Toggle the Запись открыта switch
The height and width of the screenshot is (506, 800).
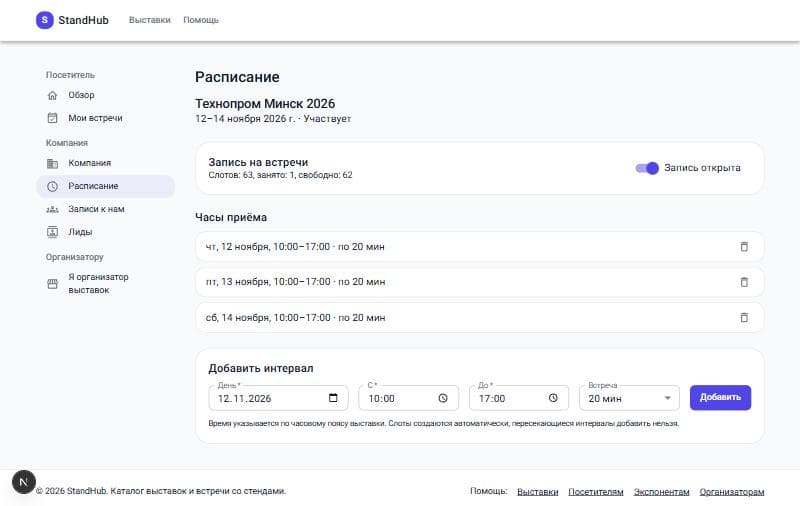coord(647,168)
